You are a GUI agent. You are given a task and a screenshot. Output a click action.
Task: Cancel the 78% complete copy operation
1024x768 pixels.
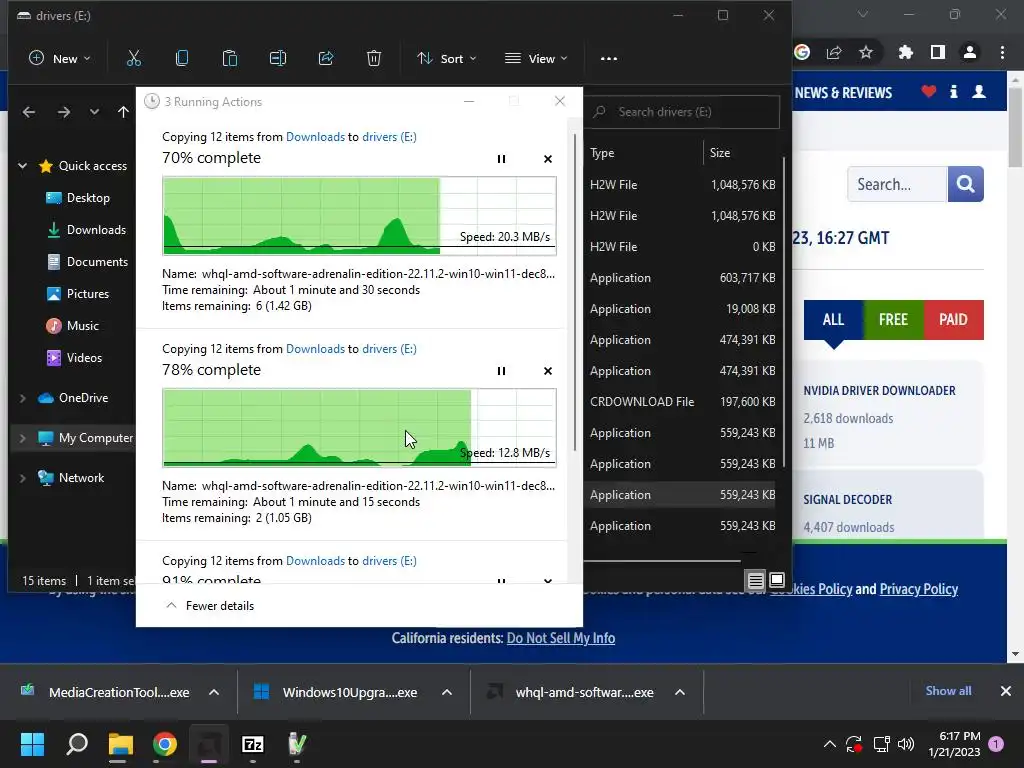(548, 371)
